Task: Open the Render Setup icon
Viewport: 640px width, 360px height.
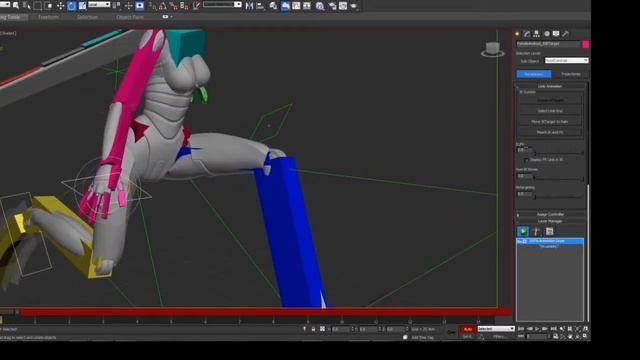Action: 332,6
